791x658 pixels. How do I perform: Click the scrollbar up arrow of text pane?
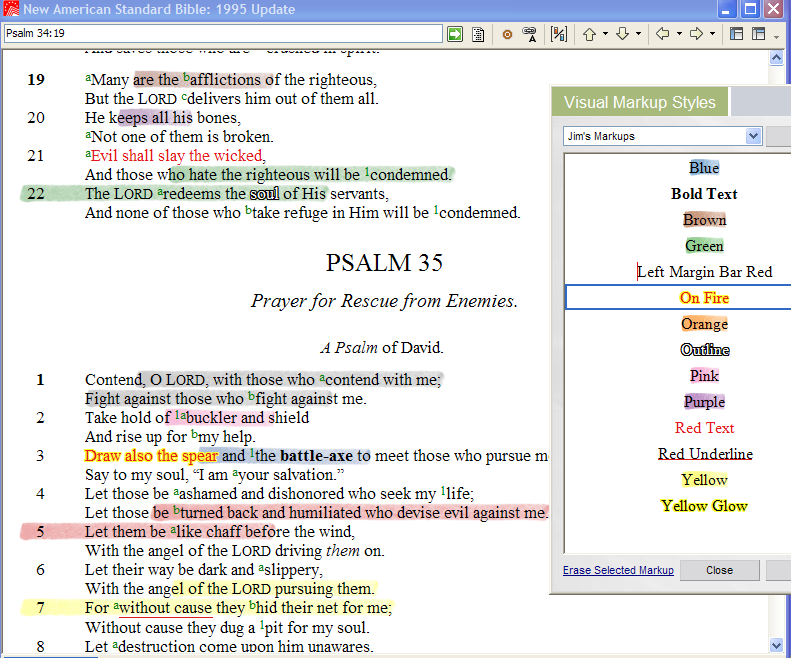click(776, 59)
